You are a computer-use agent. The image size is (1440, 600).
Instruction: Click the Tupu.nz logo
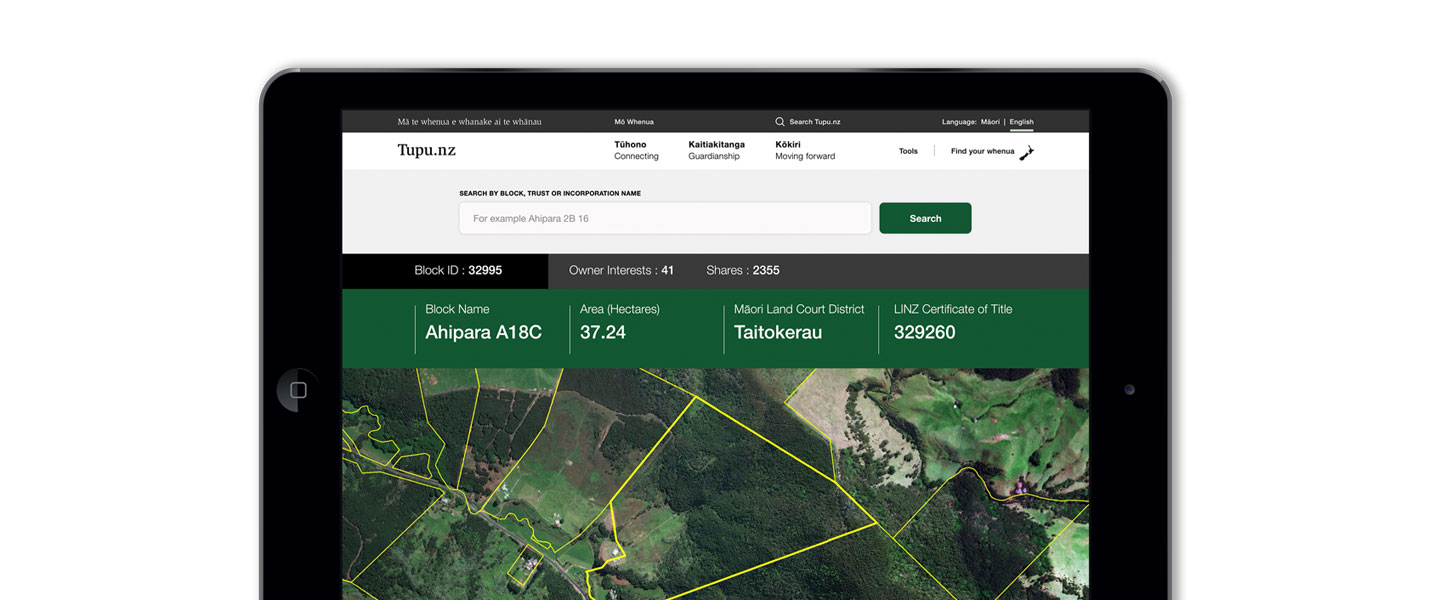[425, 150]
